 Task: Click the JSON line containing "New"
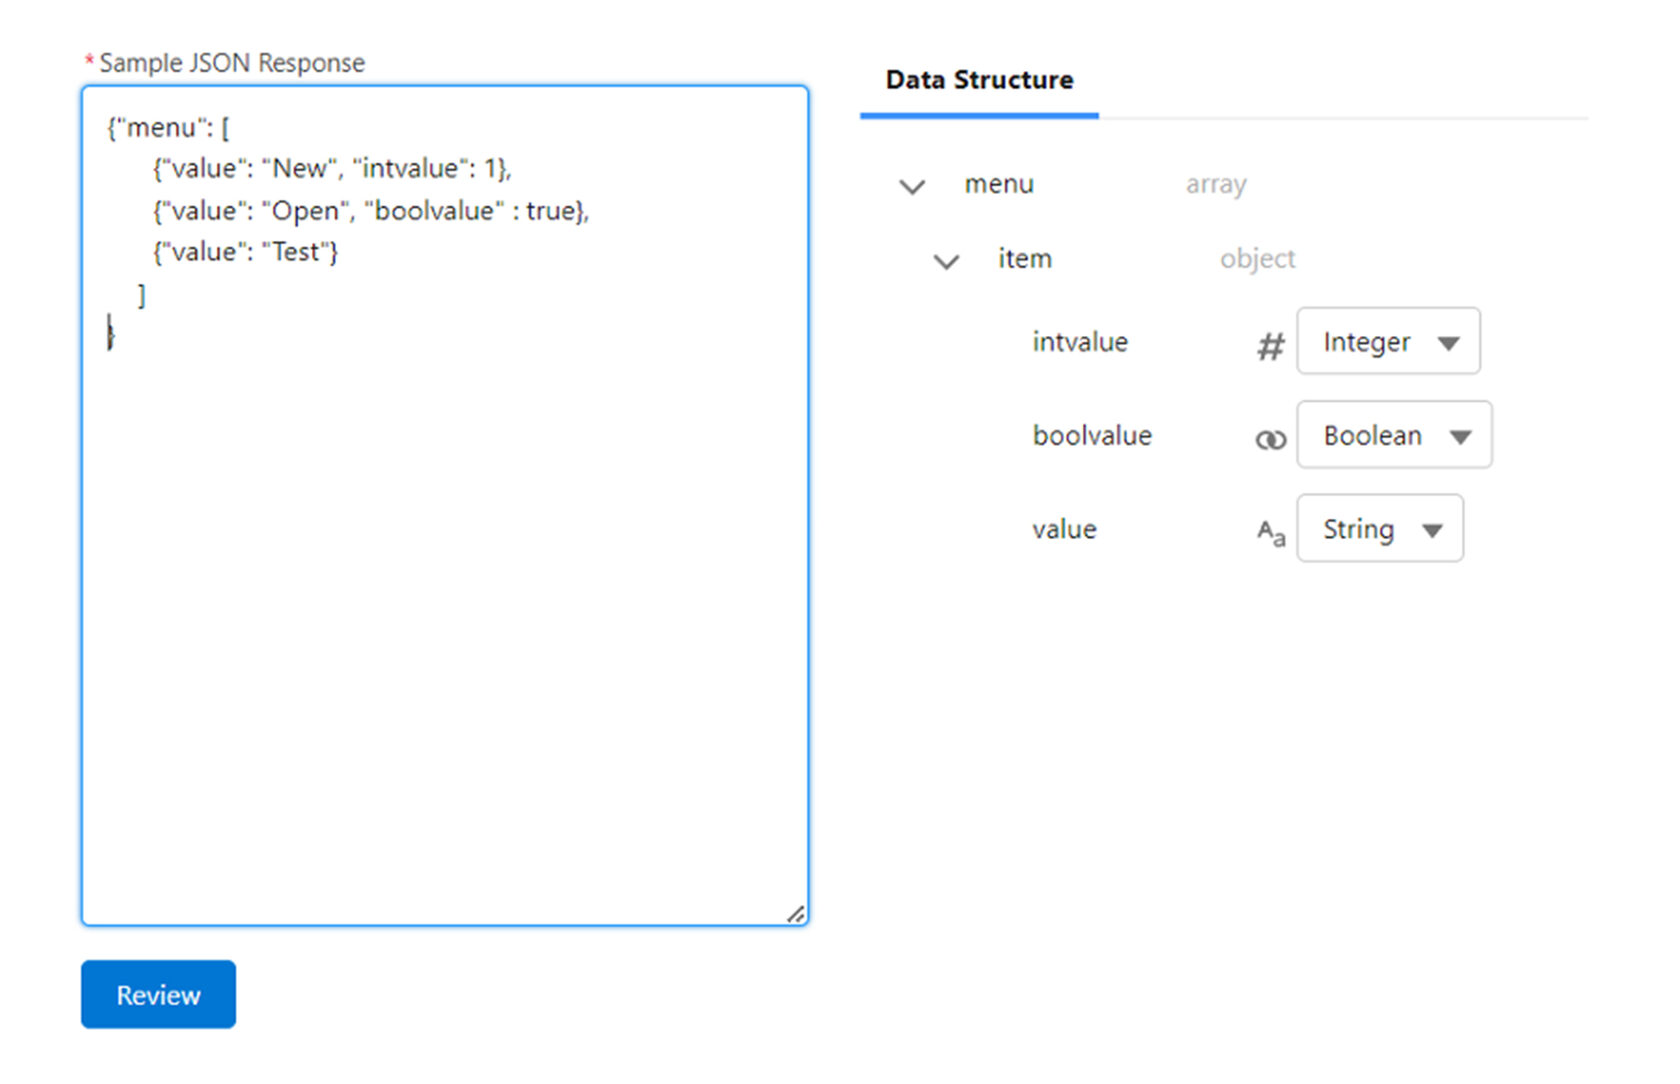332,169
